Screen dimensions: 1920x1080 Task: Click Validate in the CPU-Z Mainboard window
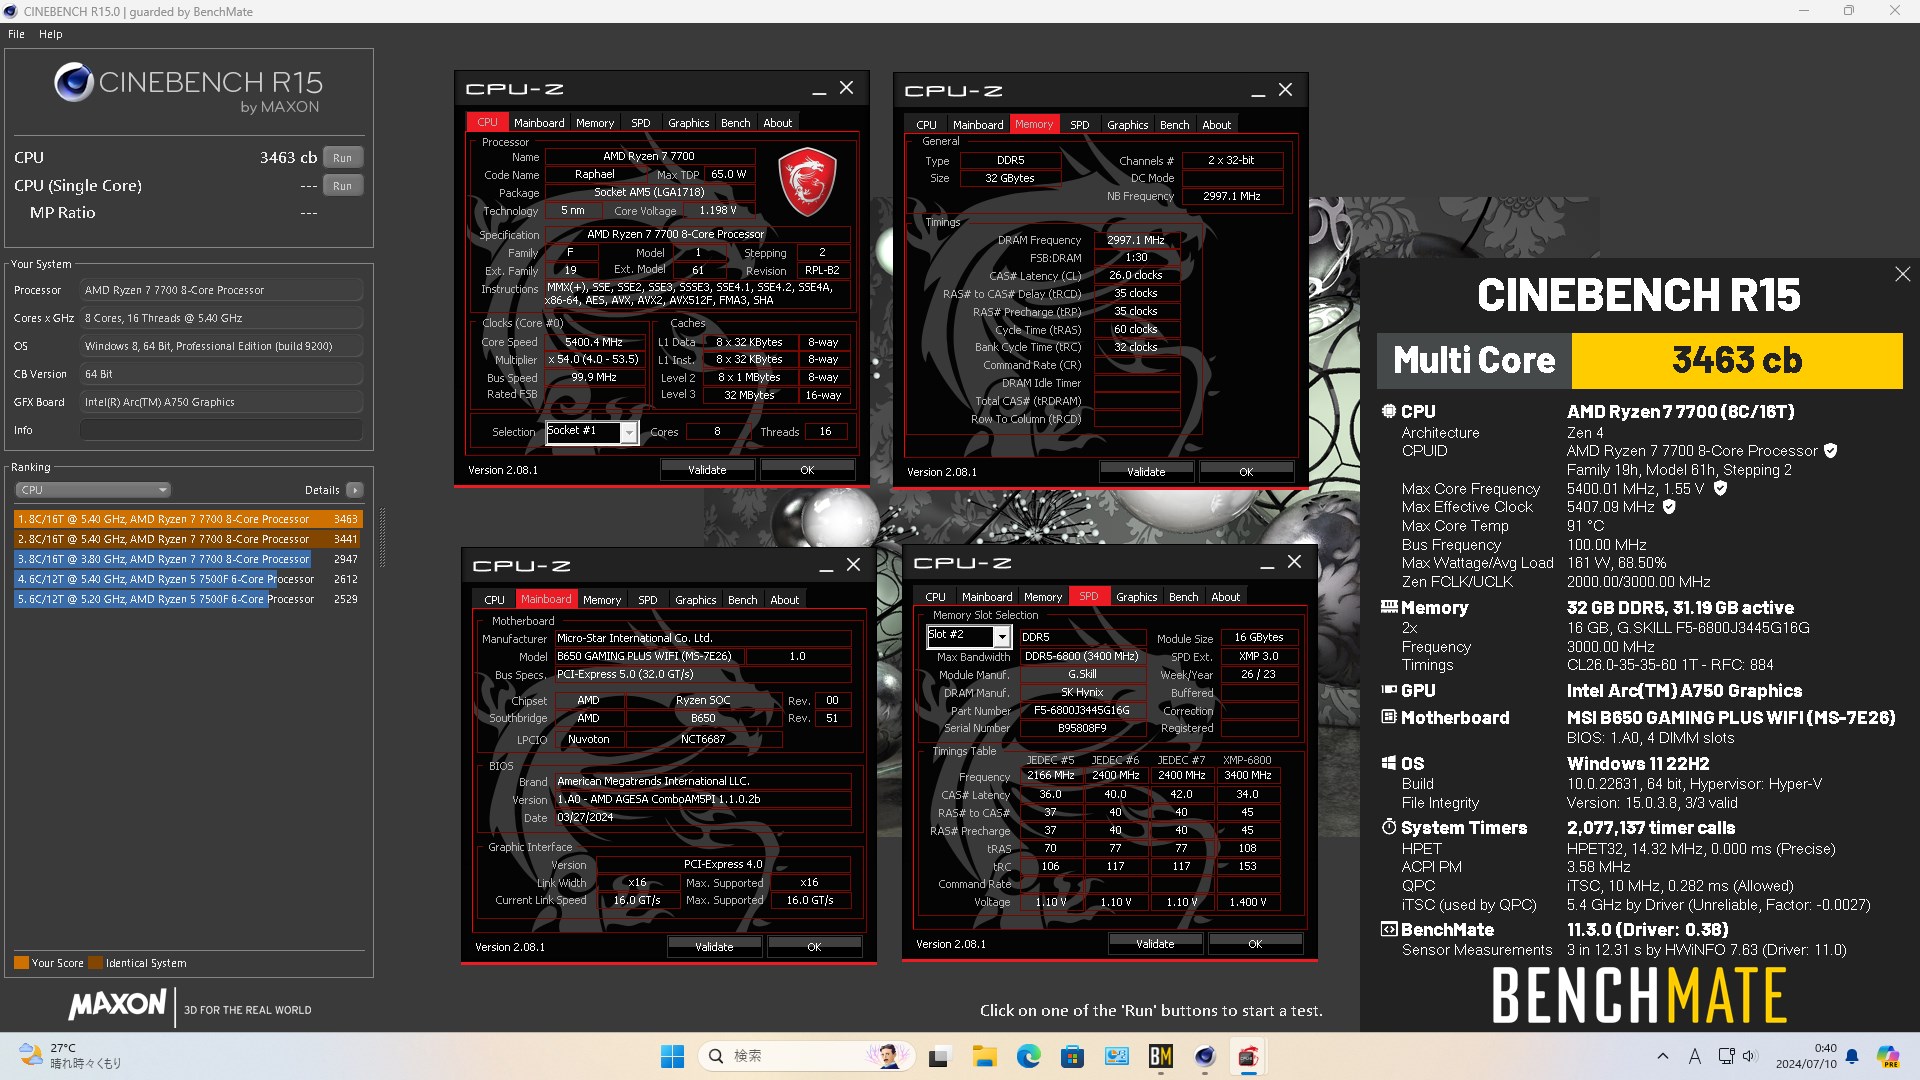point(714,947)
